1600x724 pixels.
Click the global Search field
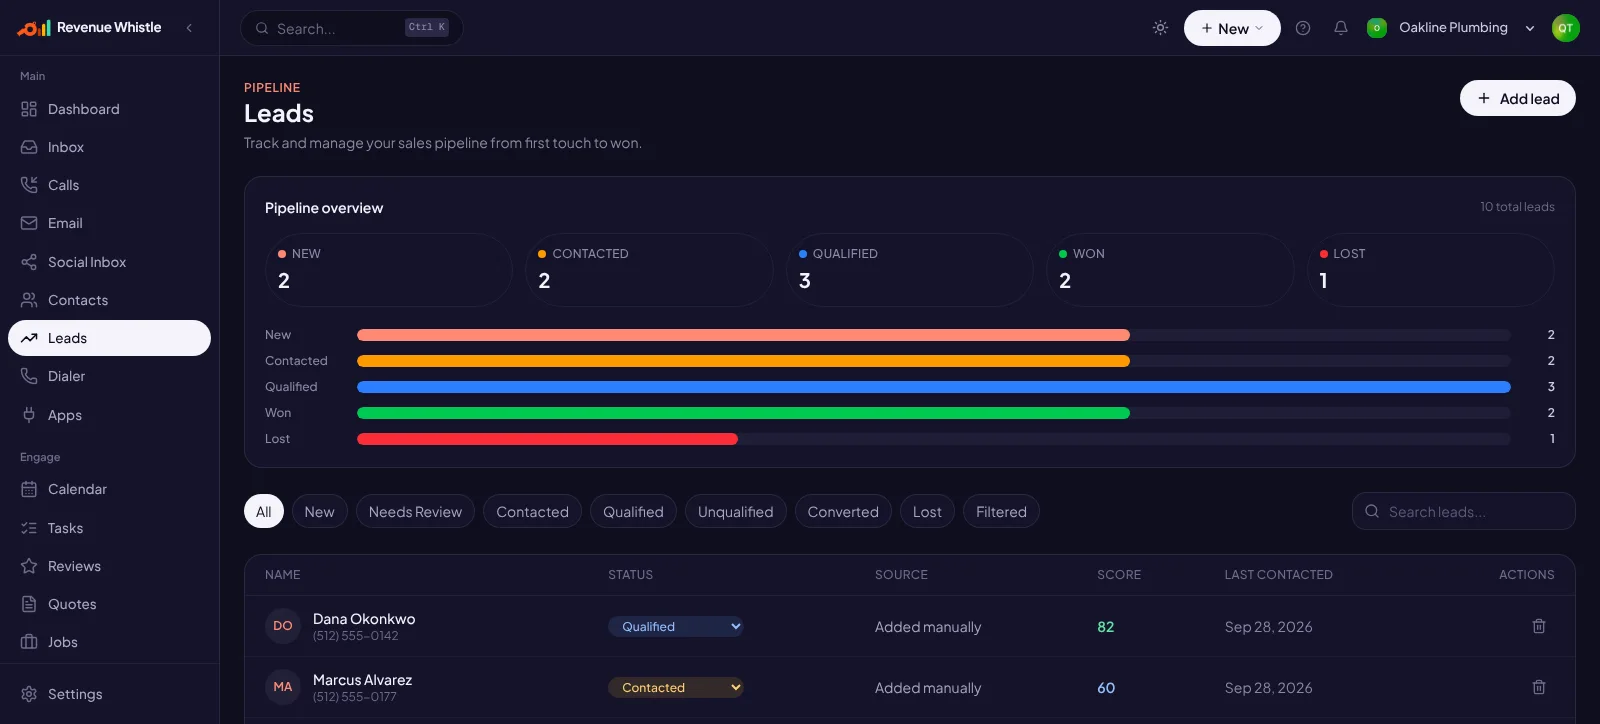[351, 28]
